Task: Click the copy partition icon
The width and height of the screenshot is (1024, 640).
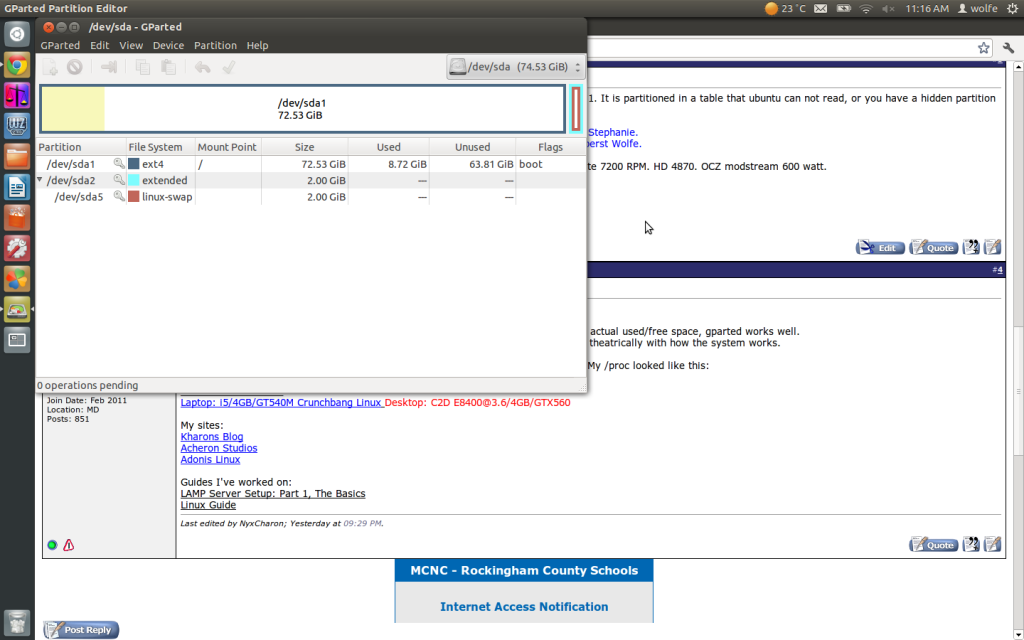Action: pyautogui.click(x=141, y=66)
